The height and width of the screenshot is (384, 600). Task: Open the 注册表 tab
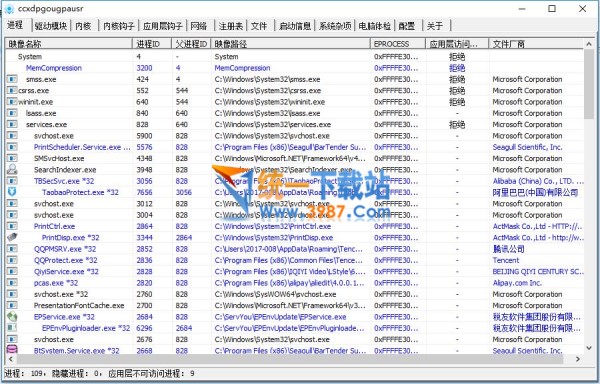pos(231,26)
